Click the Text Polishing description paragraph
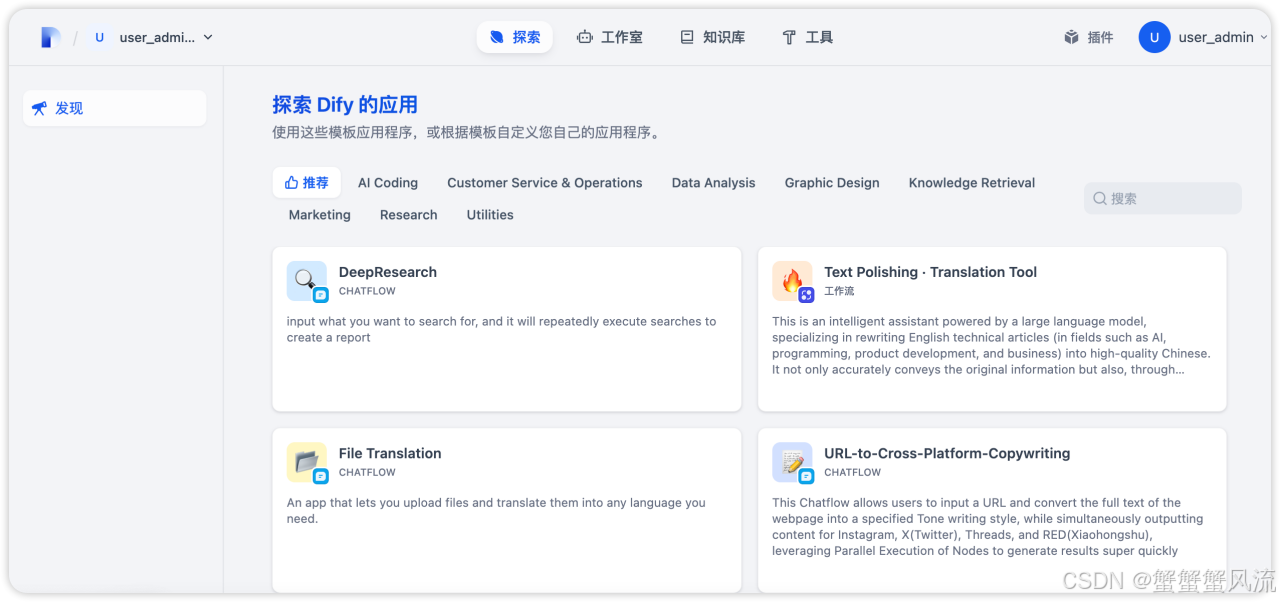 coord(991,345)
